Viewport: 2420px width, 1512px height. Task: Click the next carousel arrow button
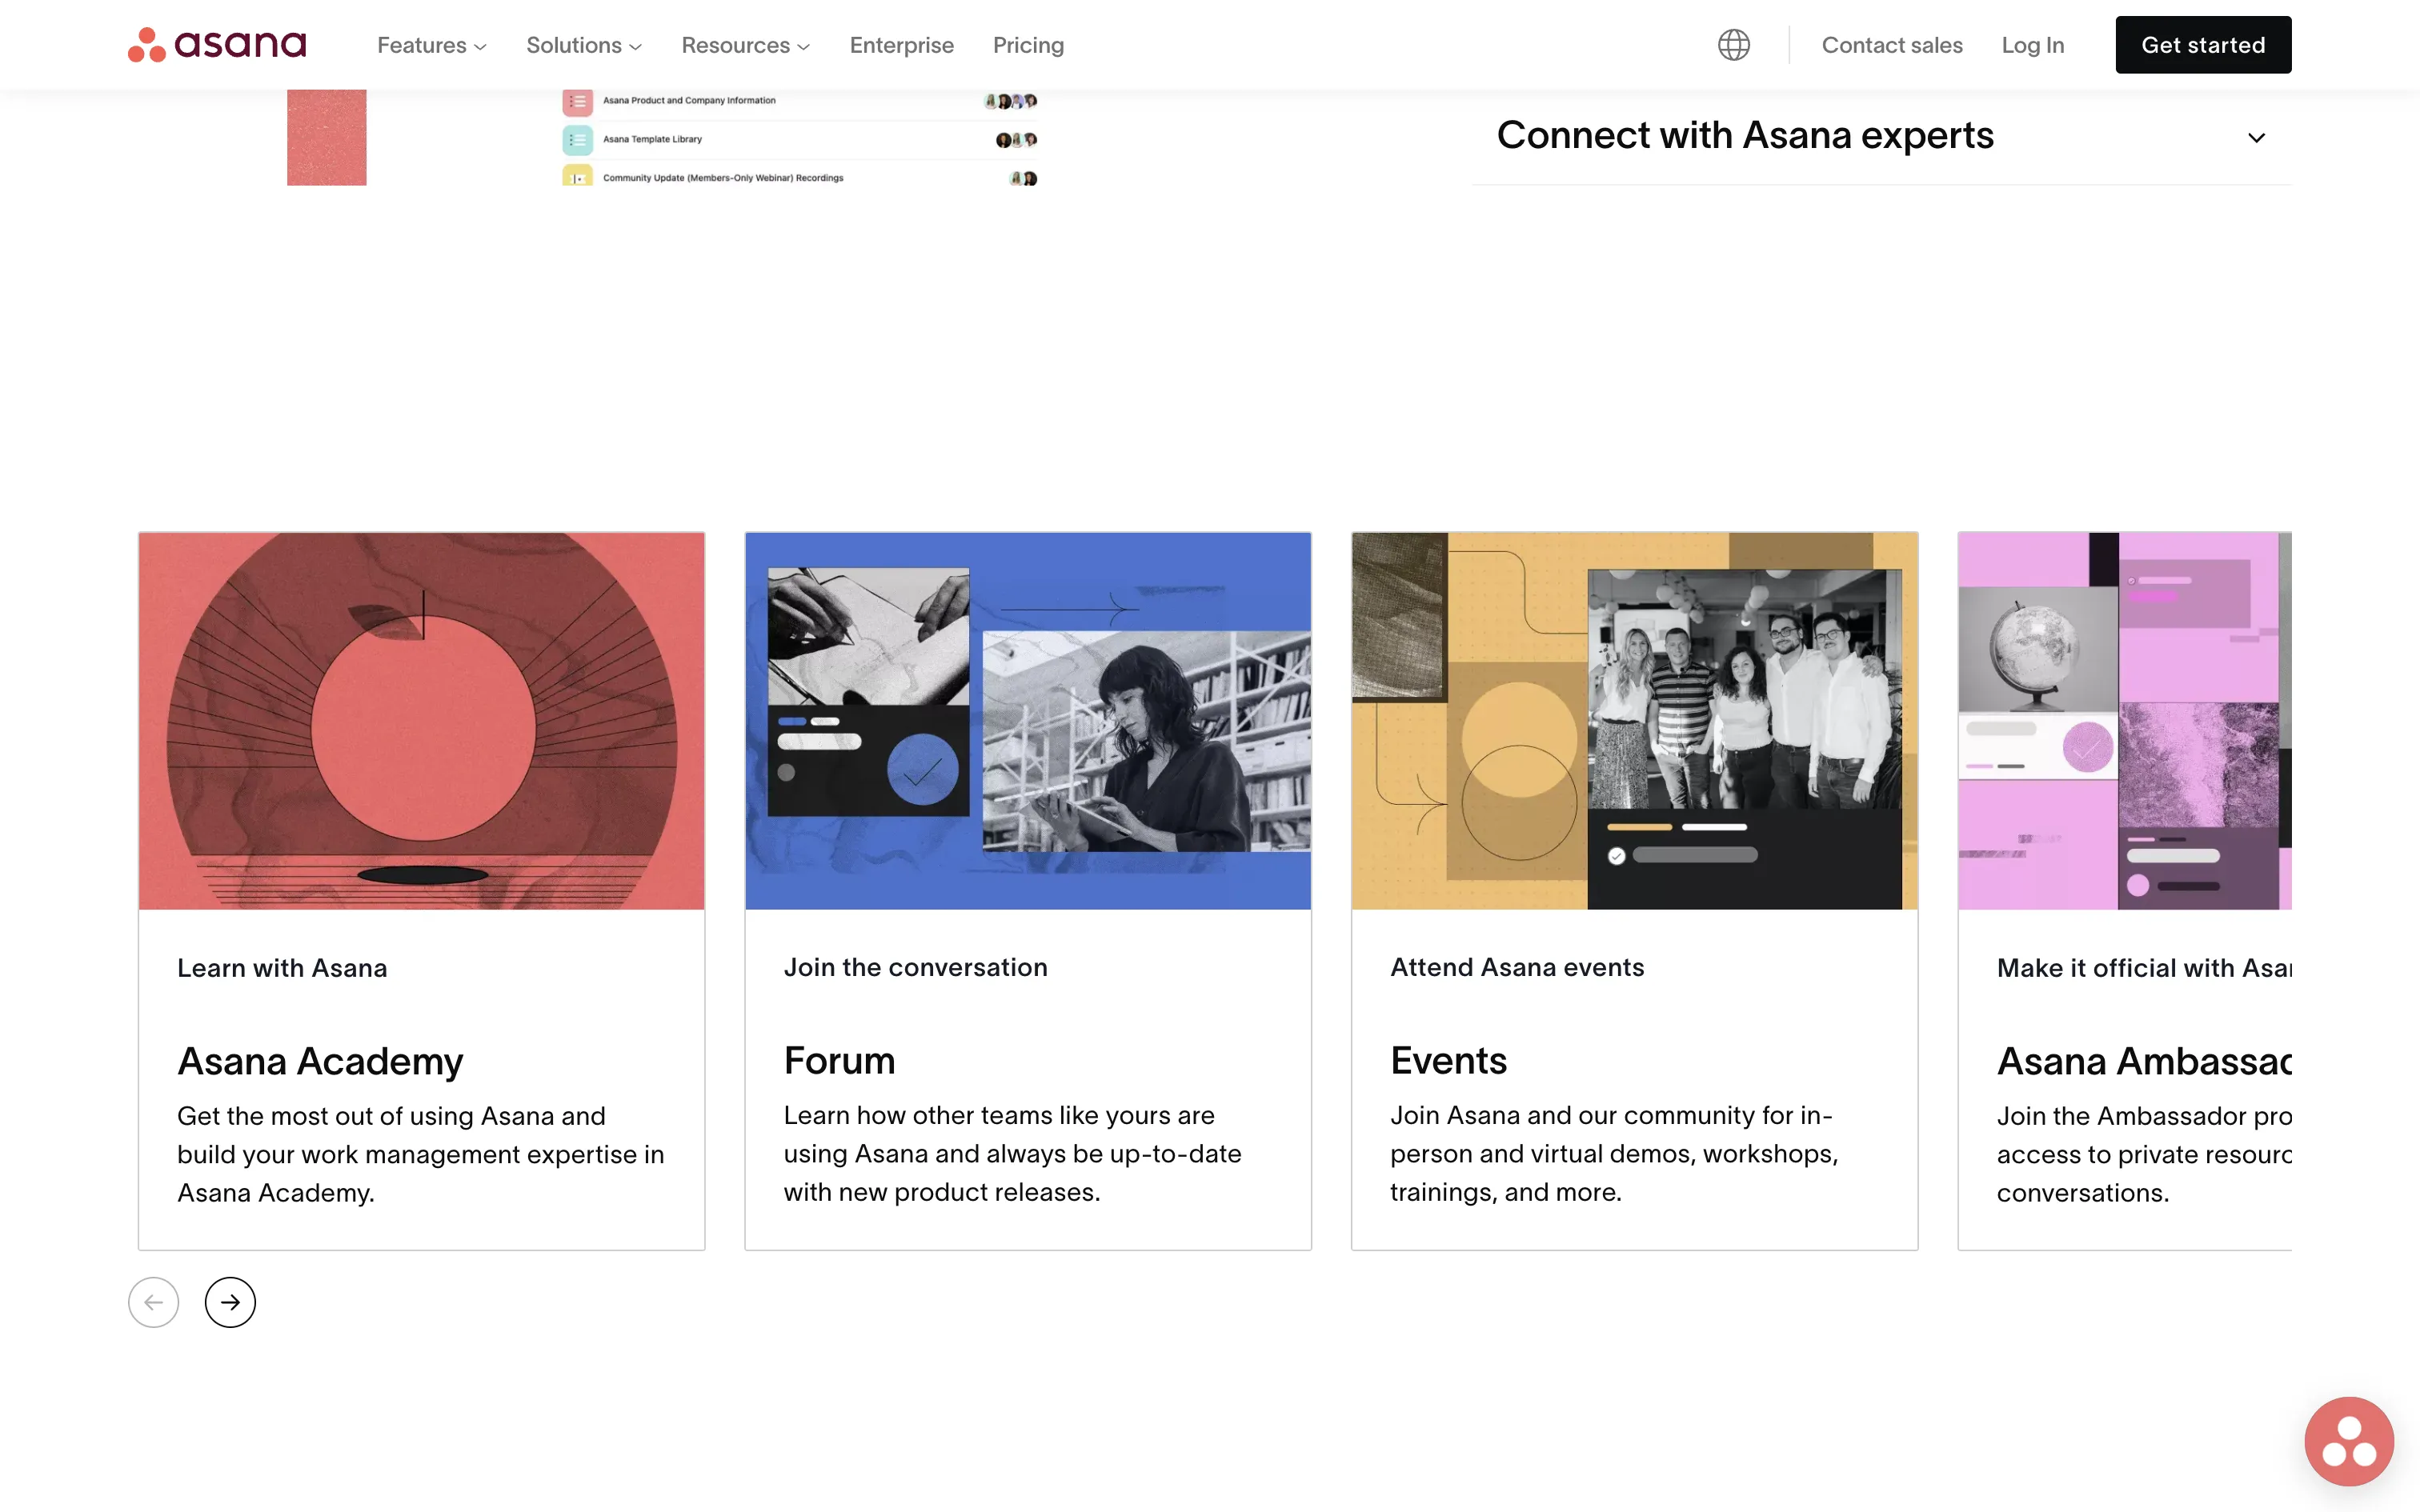coord(230,1302)
